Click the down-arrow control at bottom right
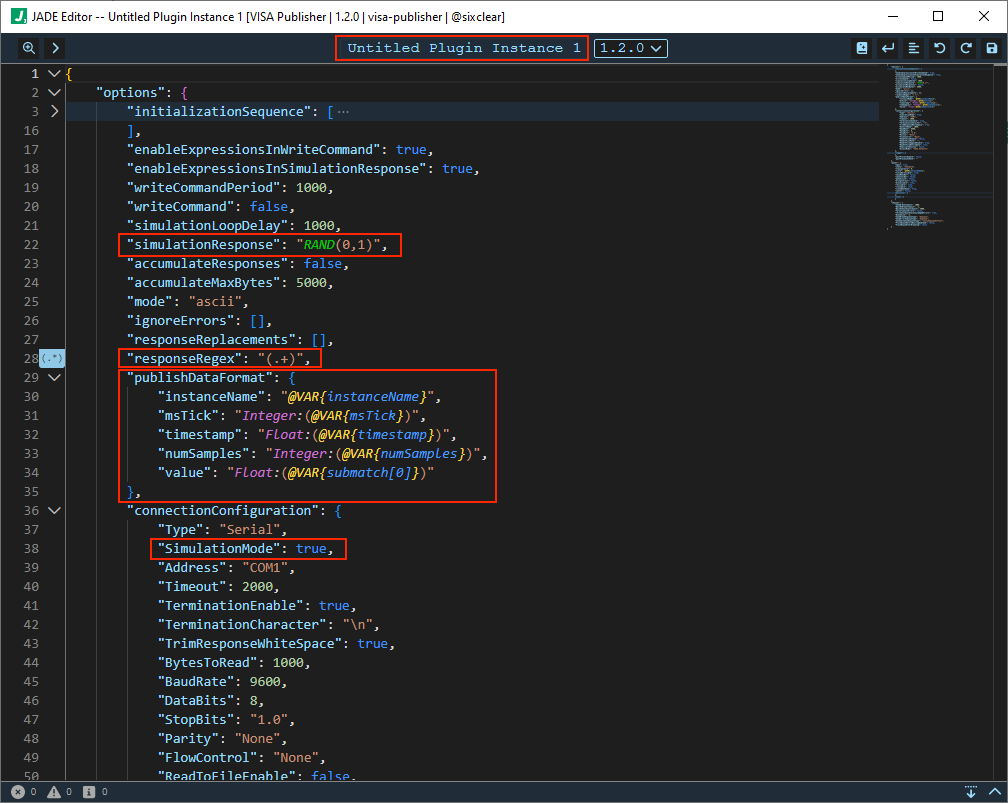The height and width of the screenshot is (804, 1008). (971, 791)
